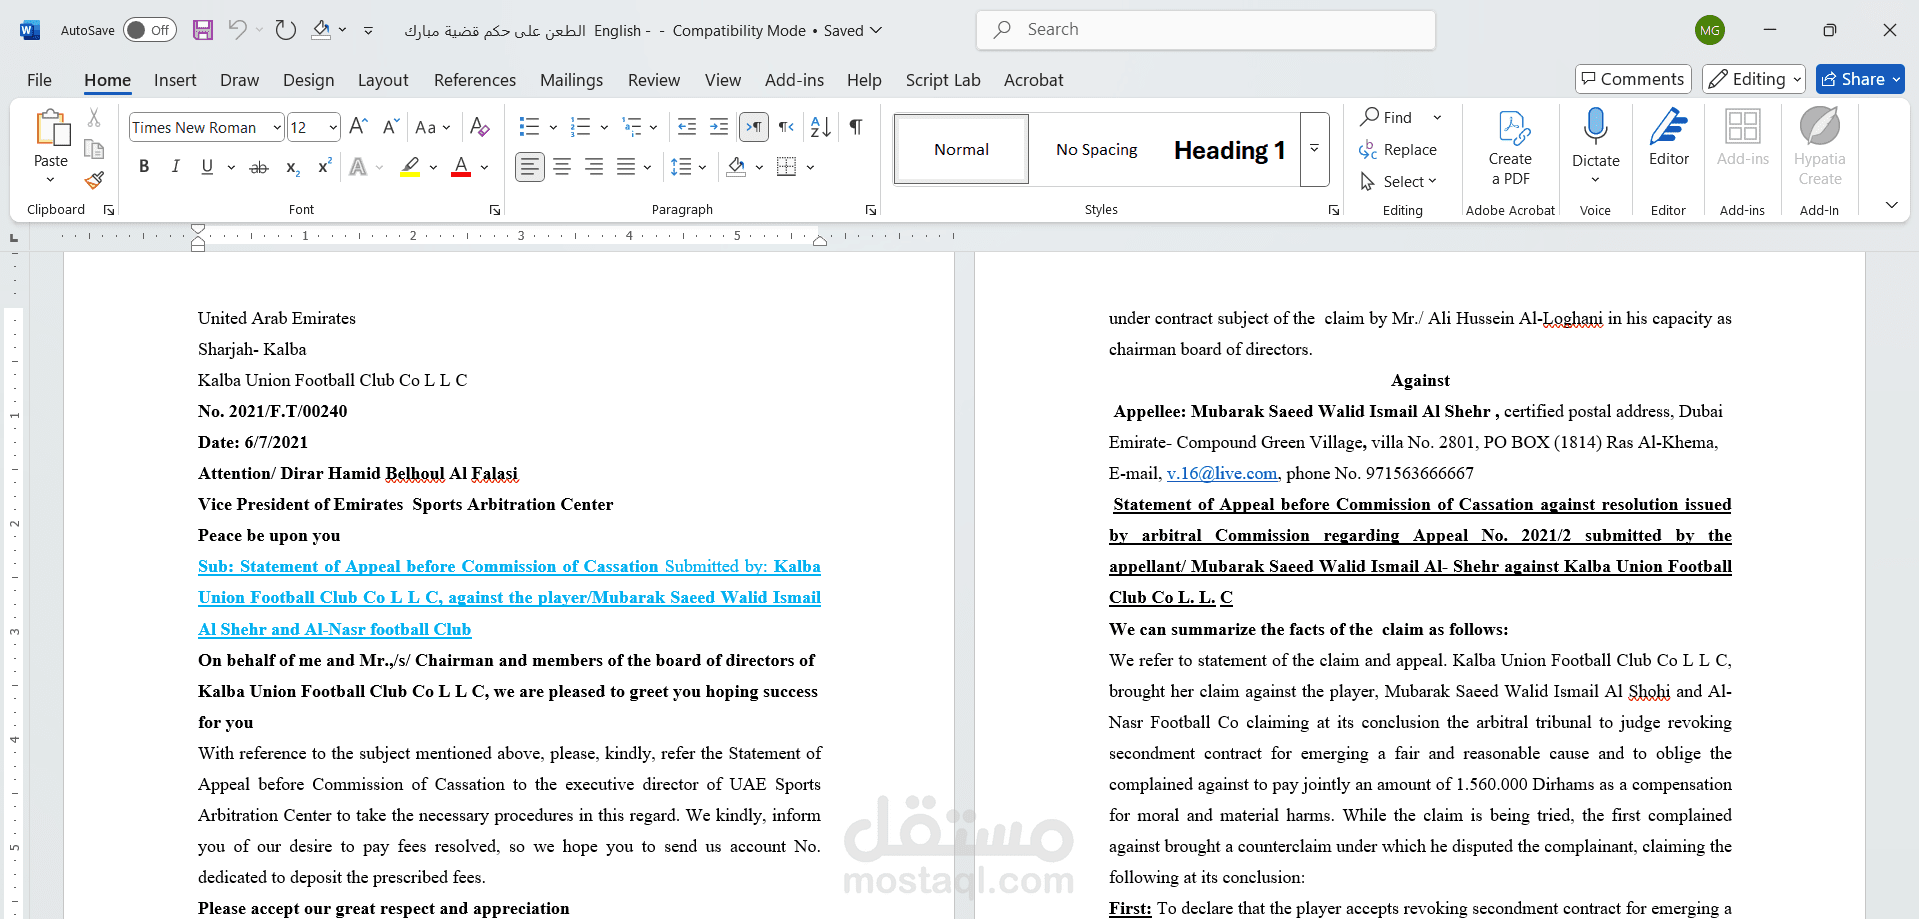1919x919 pixels.
Task: Switch to the Insert tab
Action: coord(175,80)
